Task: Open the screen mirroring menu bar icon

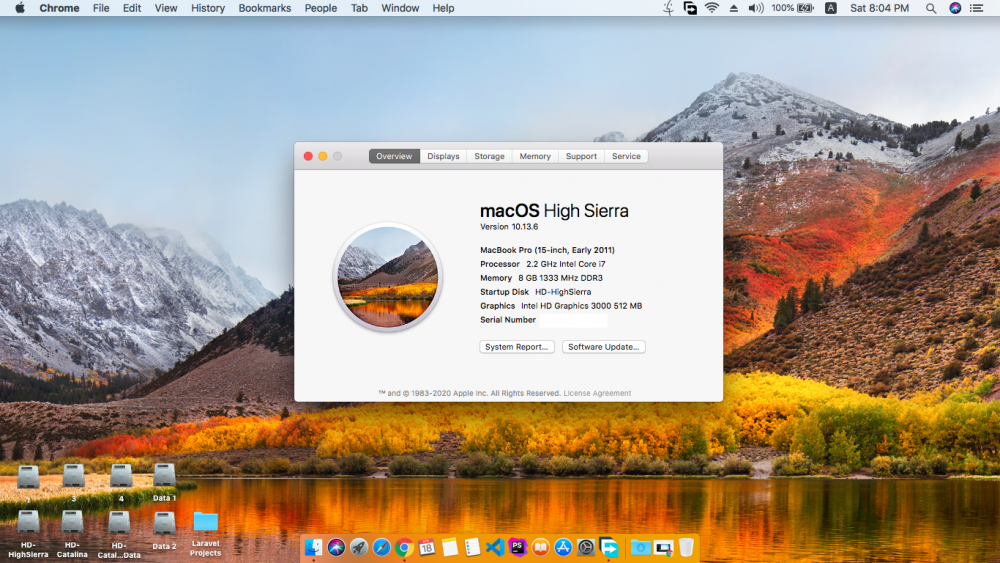Action: (x=689, y=8)
